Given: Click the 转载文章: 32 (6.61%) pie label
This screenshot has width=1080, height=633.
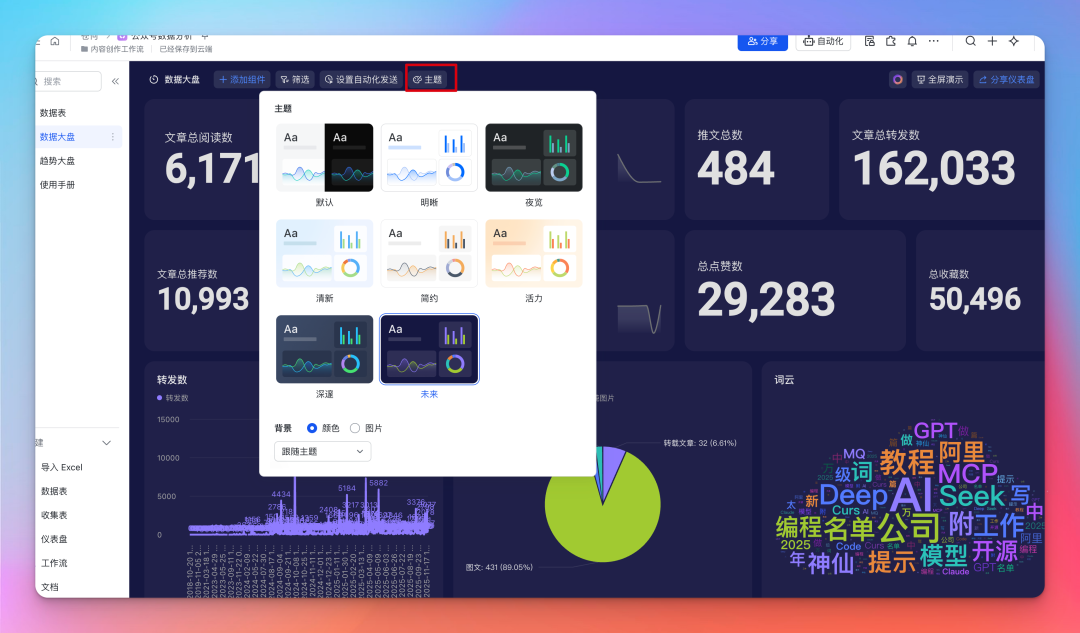Looking at the screenshot, I should pyautogui.click(x=700, y=443).
